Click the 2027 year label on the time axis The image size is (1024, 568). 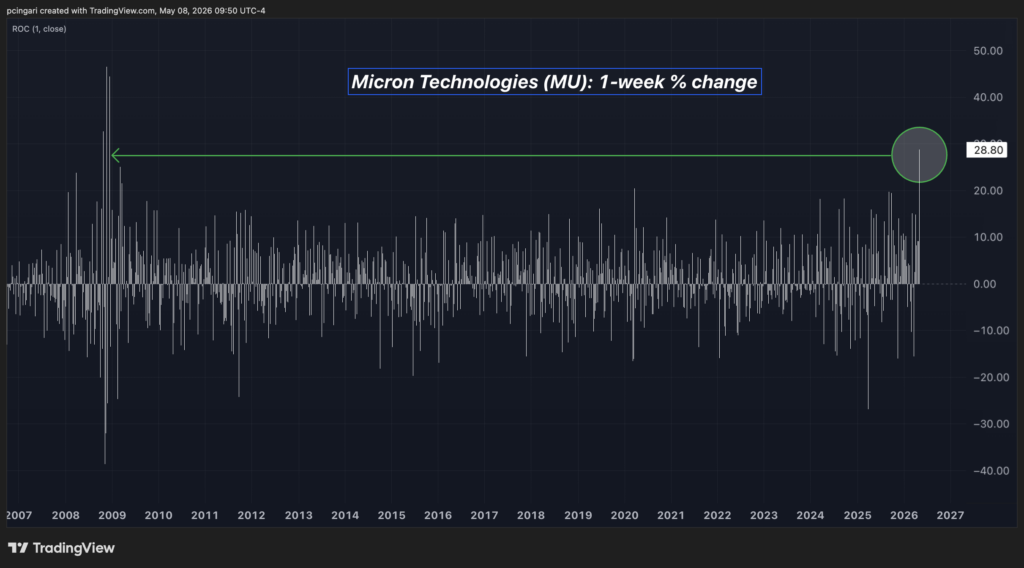950,515
